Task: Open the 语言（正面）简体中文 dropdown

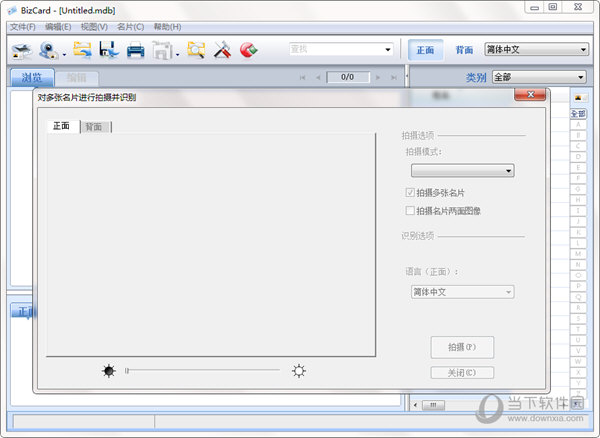Action: pos(463,292)
